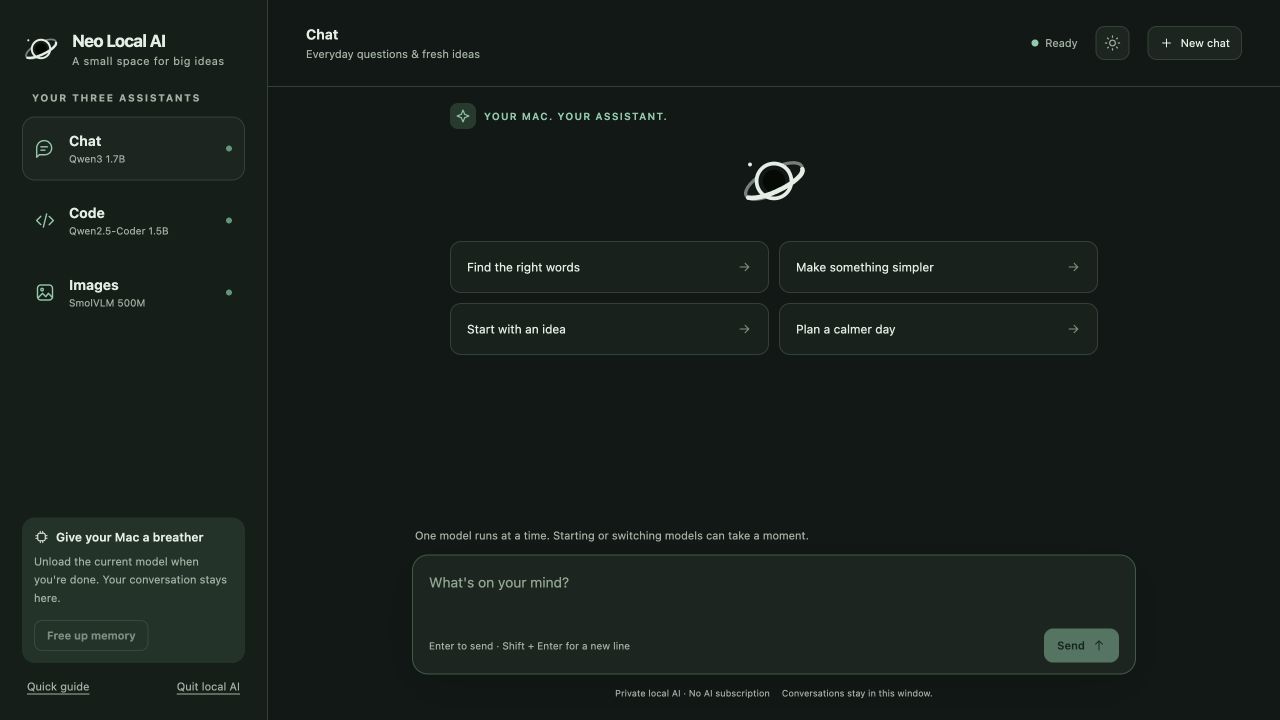Click One model runs at a time note
Viewport: 1280px width, 720px height.
pos(612,536)
